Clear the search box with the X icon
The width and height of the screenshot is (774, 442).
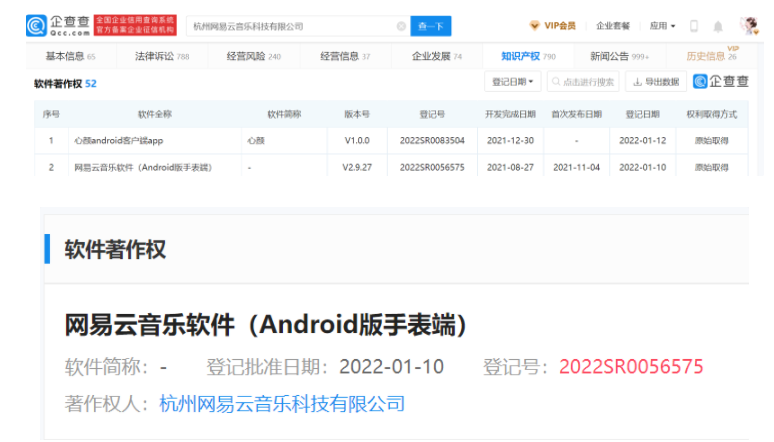[401, 26]
